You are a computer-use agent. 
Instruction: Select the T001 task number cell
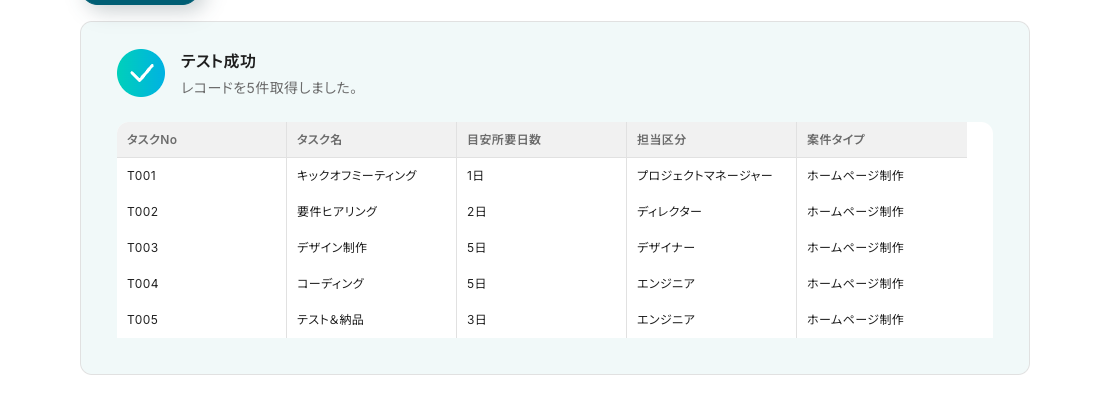[x=143, y=176]
